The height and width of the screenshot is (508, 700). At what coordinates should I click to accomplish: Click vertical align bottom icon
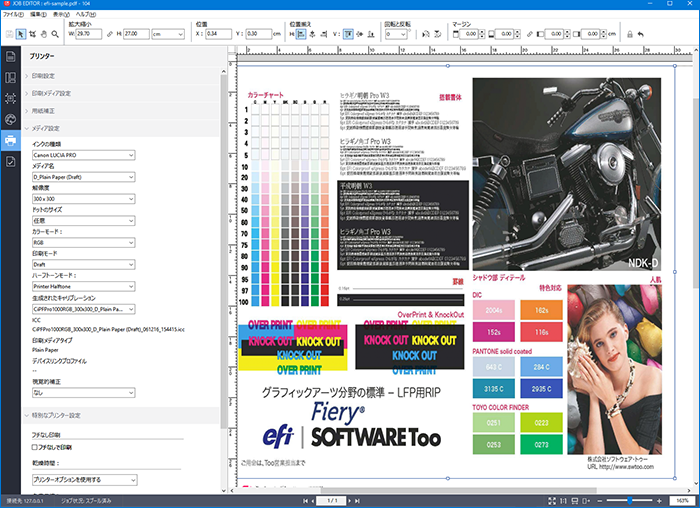pyautogui.click(x=371, y=34)
